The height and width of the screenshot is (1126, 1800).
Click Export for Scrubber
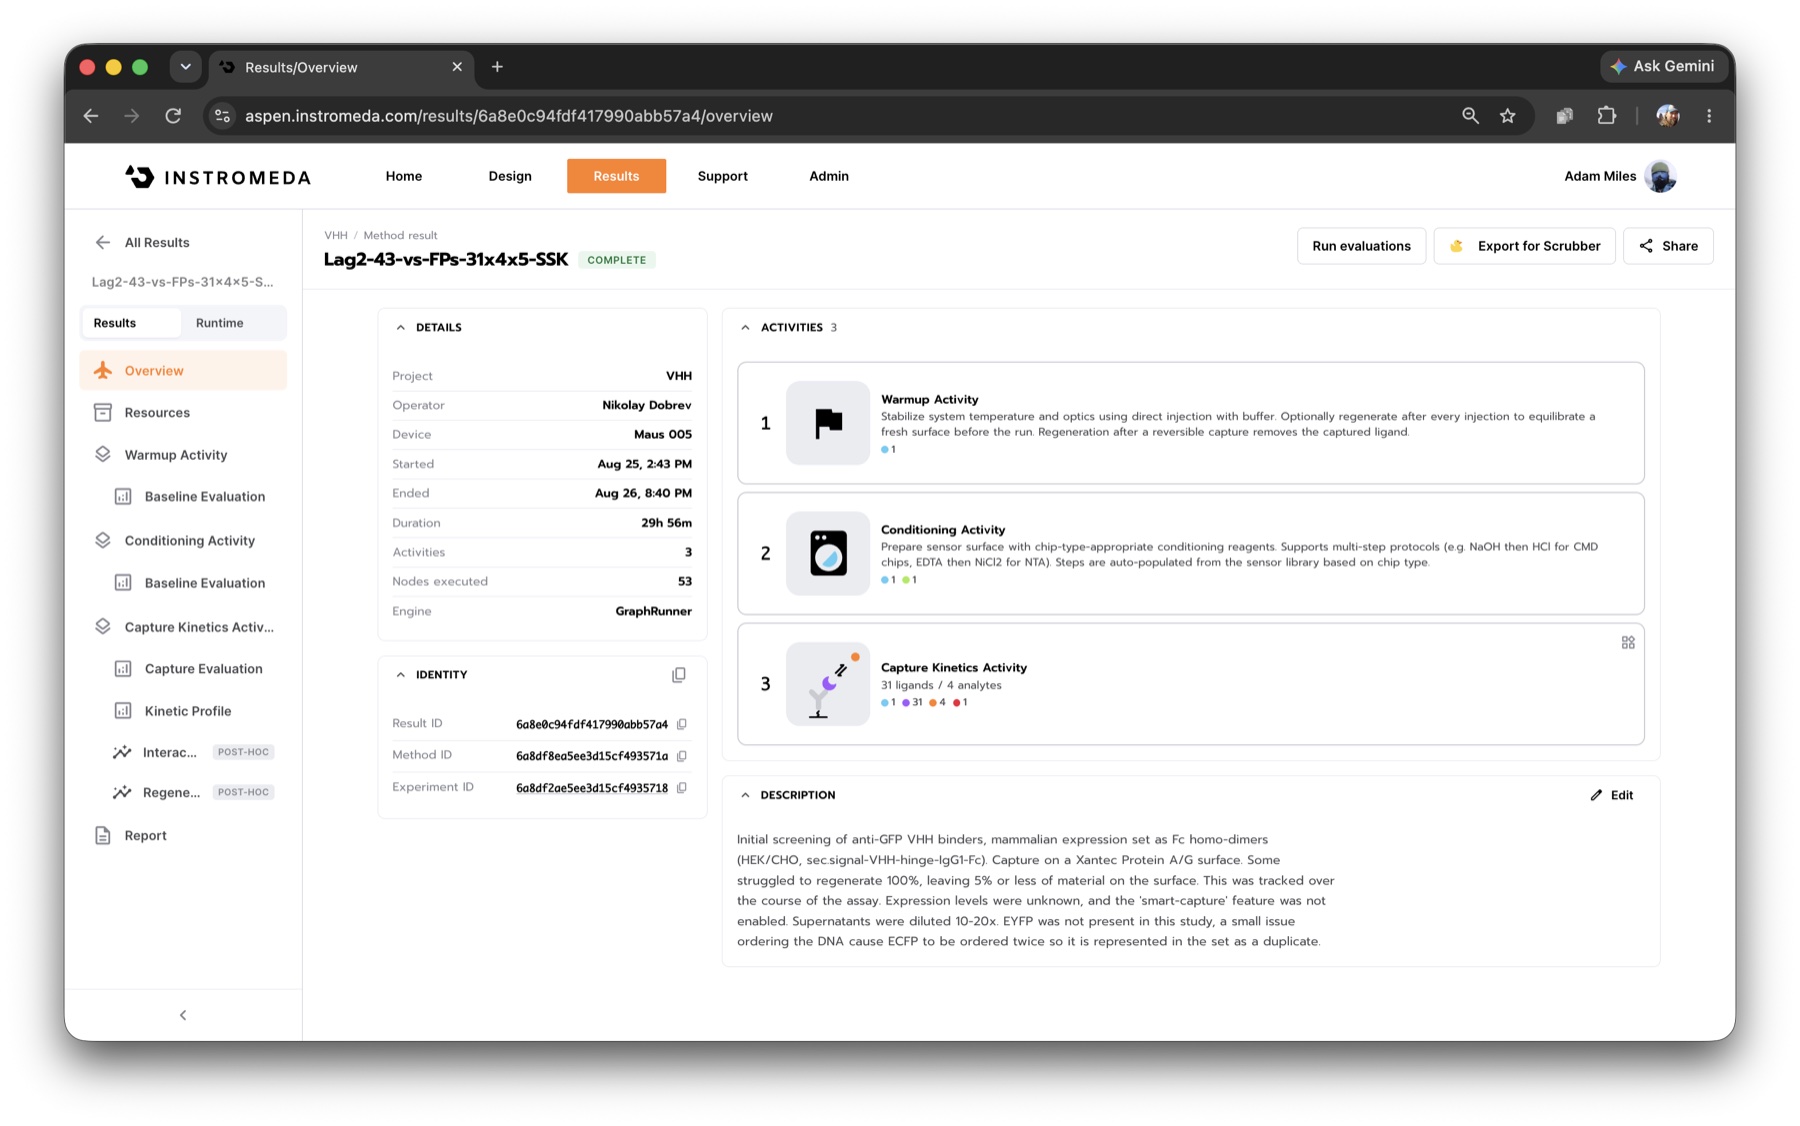[1524, 246]
